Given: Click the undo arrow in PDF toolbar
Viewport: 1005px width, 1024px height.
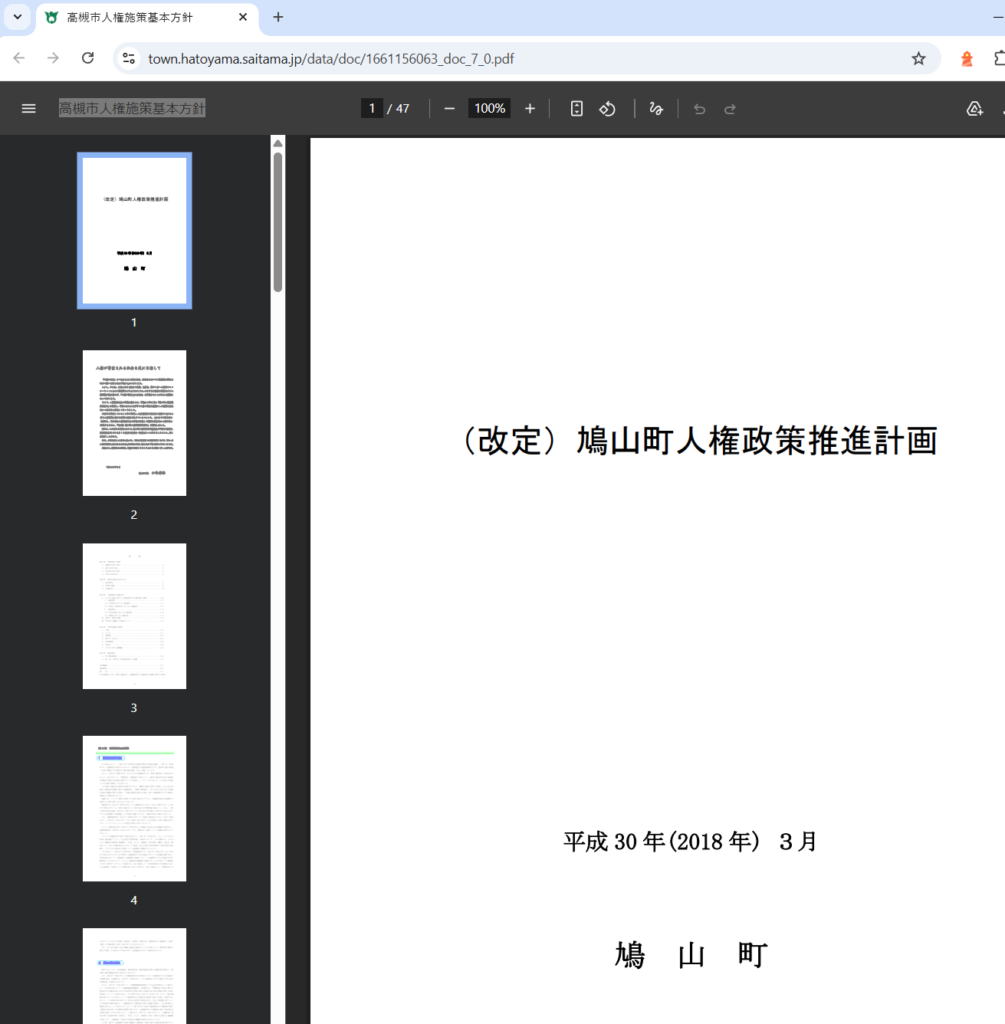Looking at the screenshot, I should click(x=699, y=108).
